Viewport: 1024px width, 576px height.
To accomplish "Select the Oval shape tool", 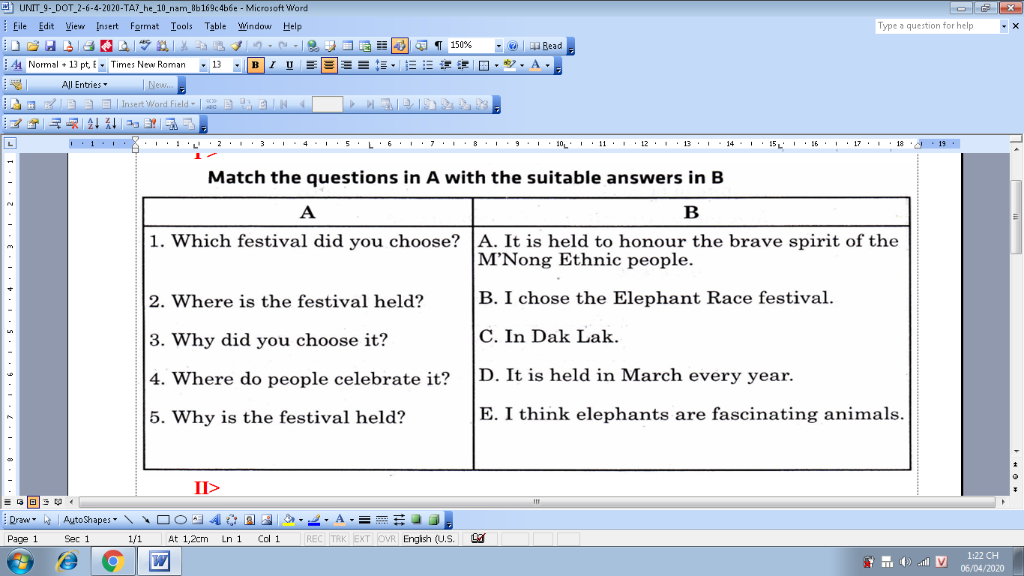I will tap(180, 520).
